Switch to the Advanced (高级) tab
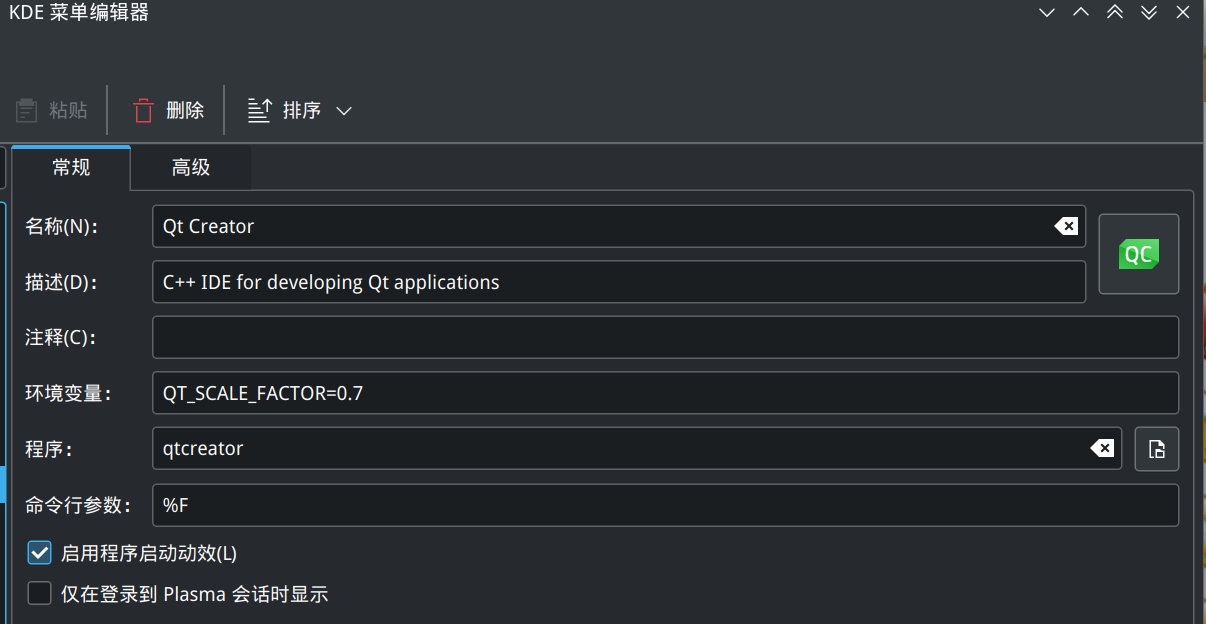The height and width of the screenshot is (624, 1206). point(191,168)
